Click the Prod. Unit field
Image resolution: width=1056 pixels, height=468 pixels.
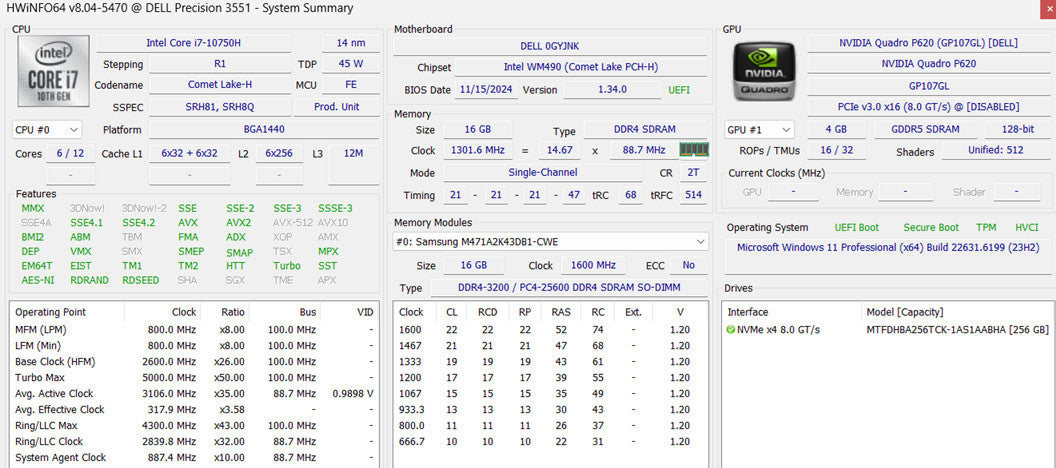pyautogui.click(x=337, y=106)
